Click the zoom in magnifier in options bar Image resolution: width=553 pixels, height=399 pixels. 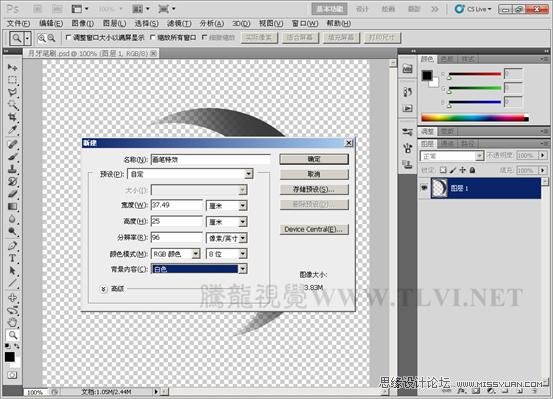tap(42, 38)
